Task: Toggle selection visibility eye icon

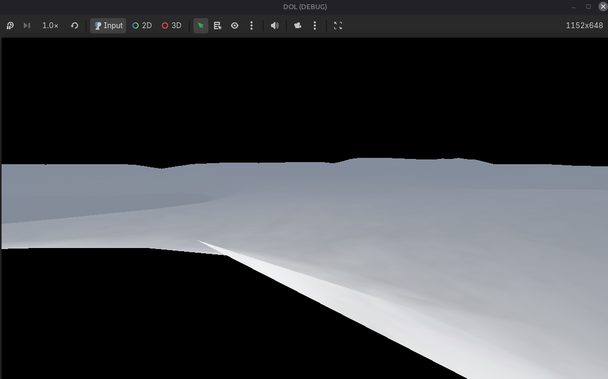Action: tap(235, 26)
